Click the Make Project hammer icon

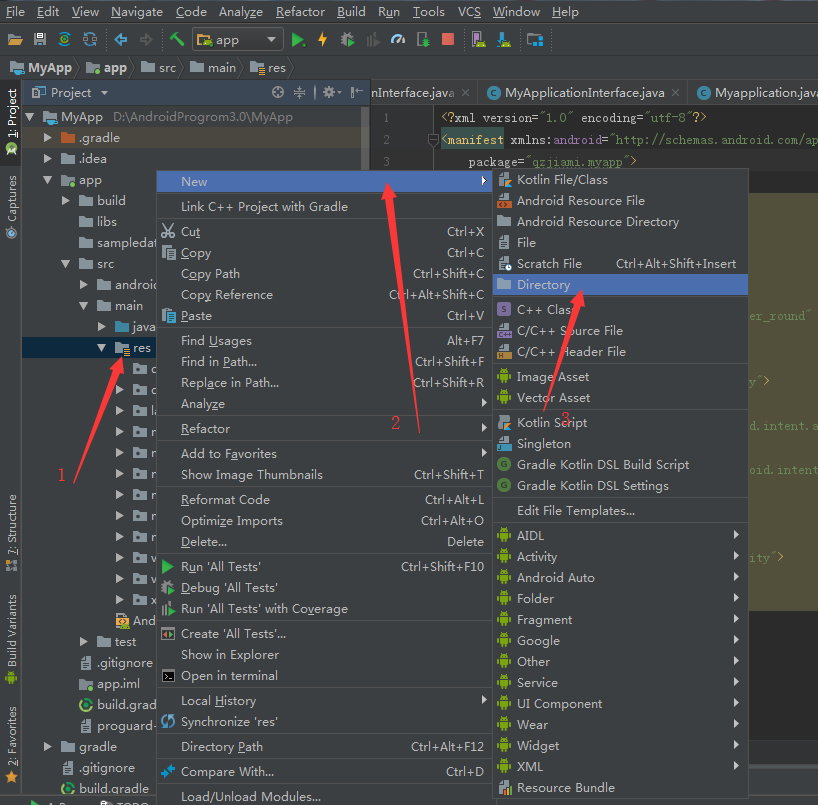point(177,39)
